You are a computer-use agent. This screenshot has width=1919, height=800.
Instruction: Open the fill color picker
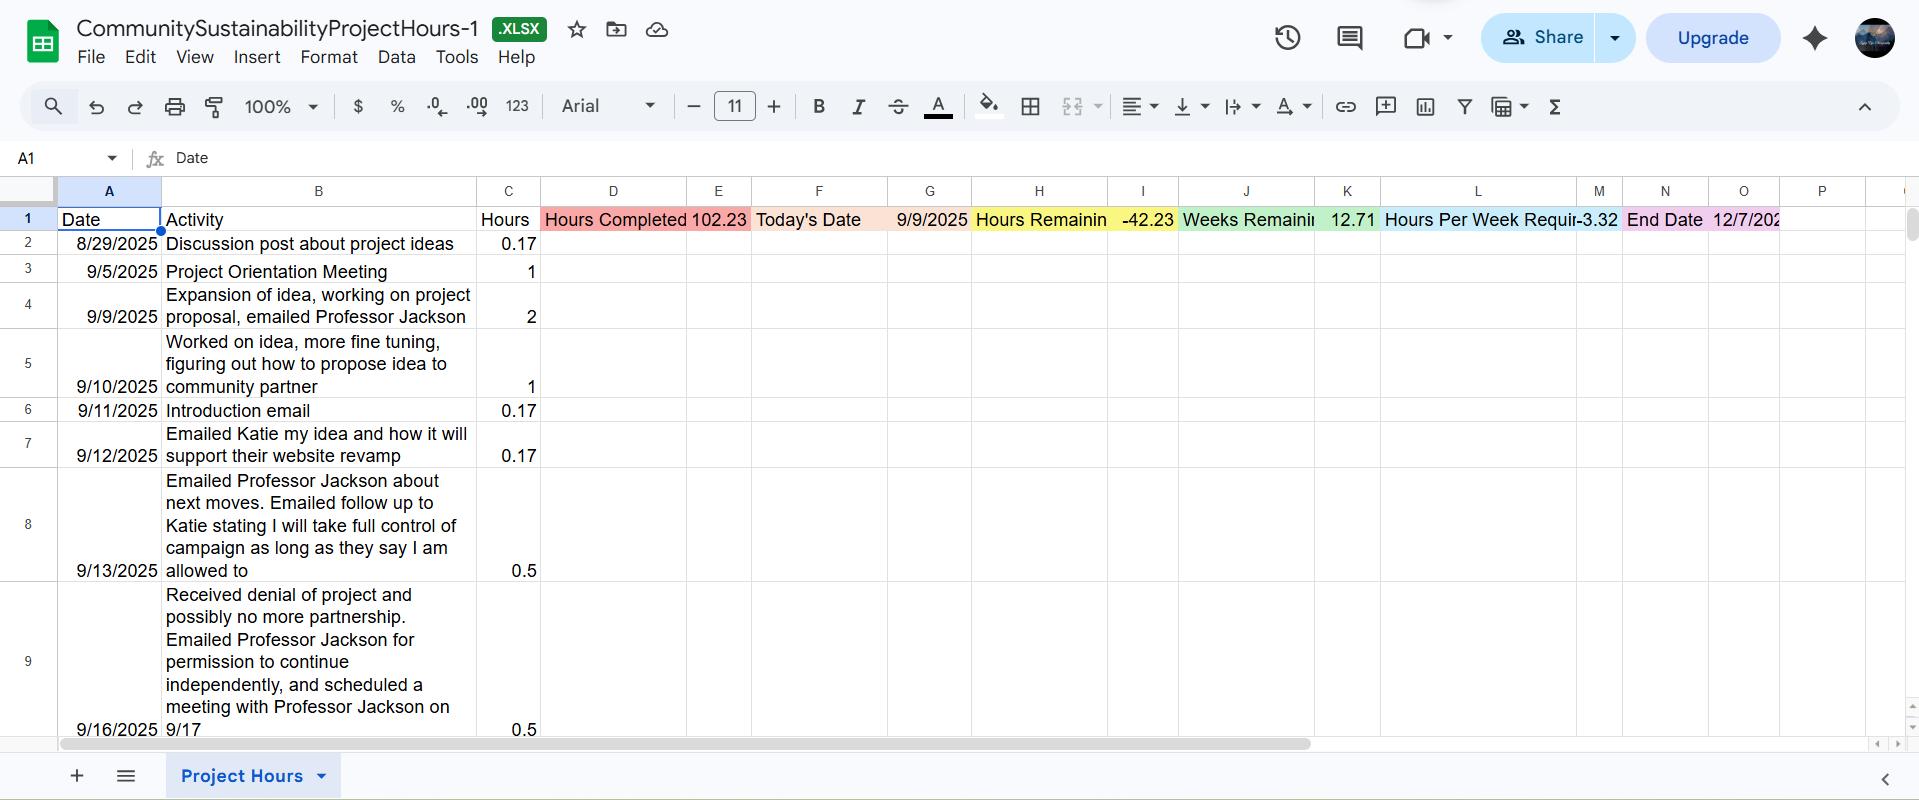click(989, 107)
